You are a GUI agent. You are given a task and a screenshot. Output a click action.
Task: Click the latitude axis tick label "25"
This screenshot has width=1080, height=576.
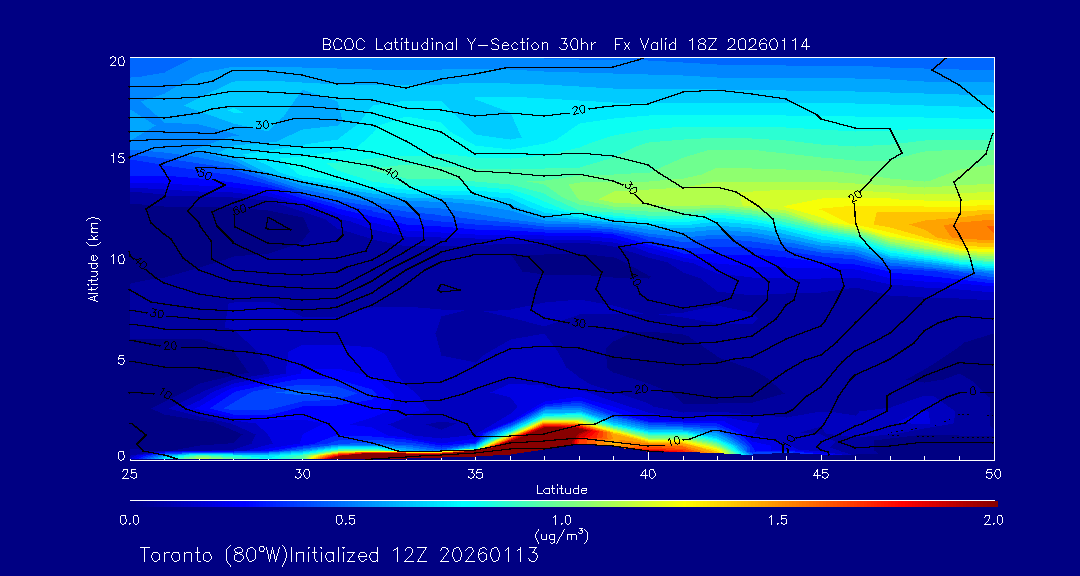tap(129, 474)
